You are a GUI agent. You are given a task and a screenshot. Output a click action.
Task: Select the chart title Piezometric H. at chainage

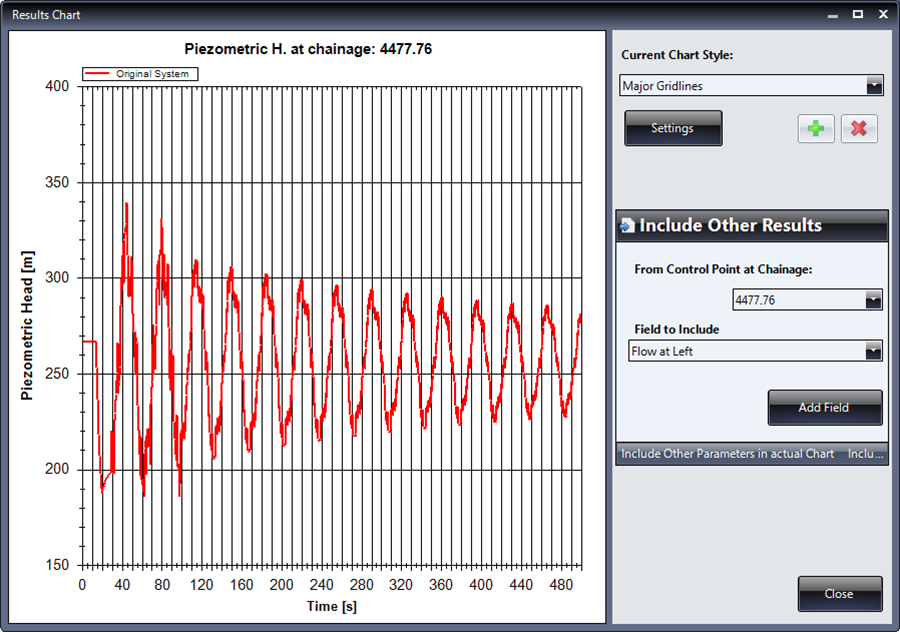click(308, 48)
